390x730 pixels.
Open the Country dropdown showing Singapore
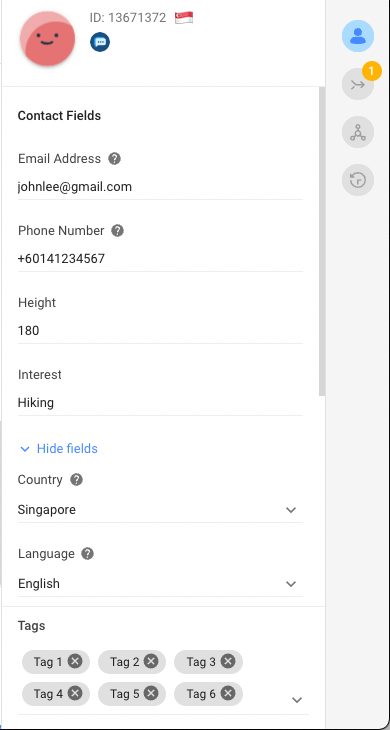click(x=160, y=510)
